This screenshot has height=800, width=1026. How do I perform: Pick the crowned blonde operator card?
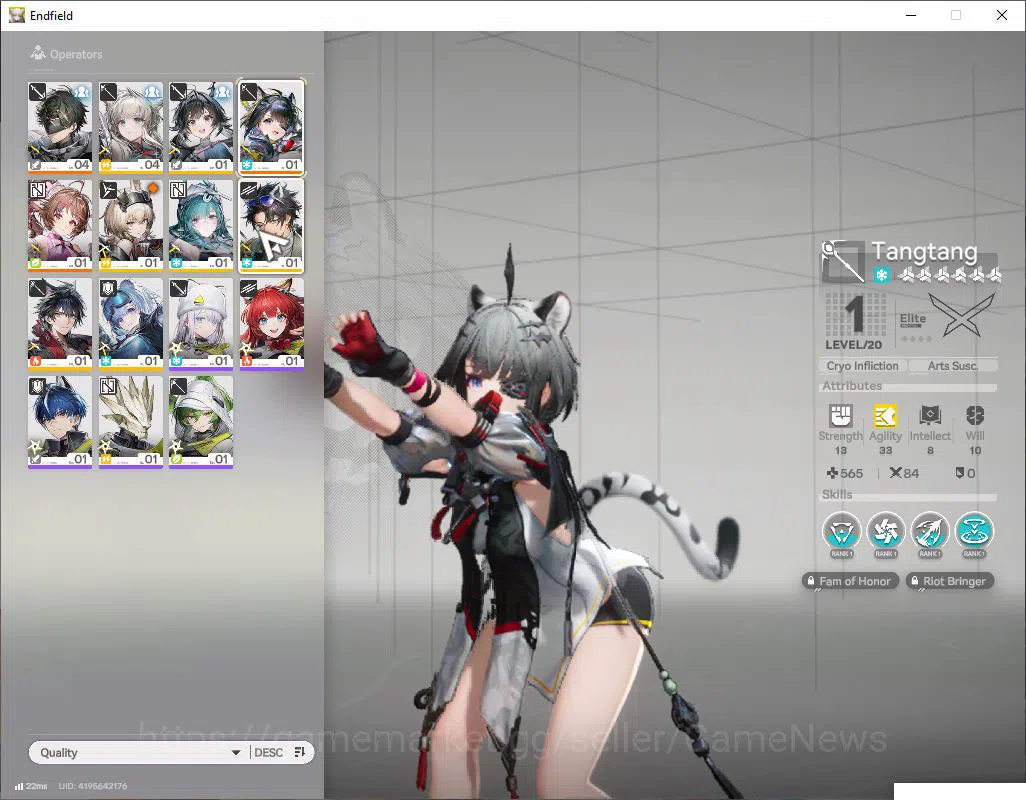click(x=130, y=226)
